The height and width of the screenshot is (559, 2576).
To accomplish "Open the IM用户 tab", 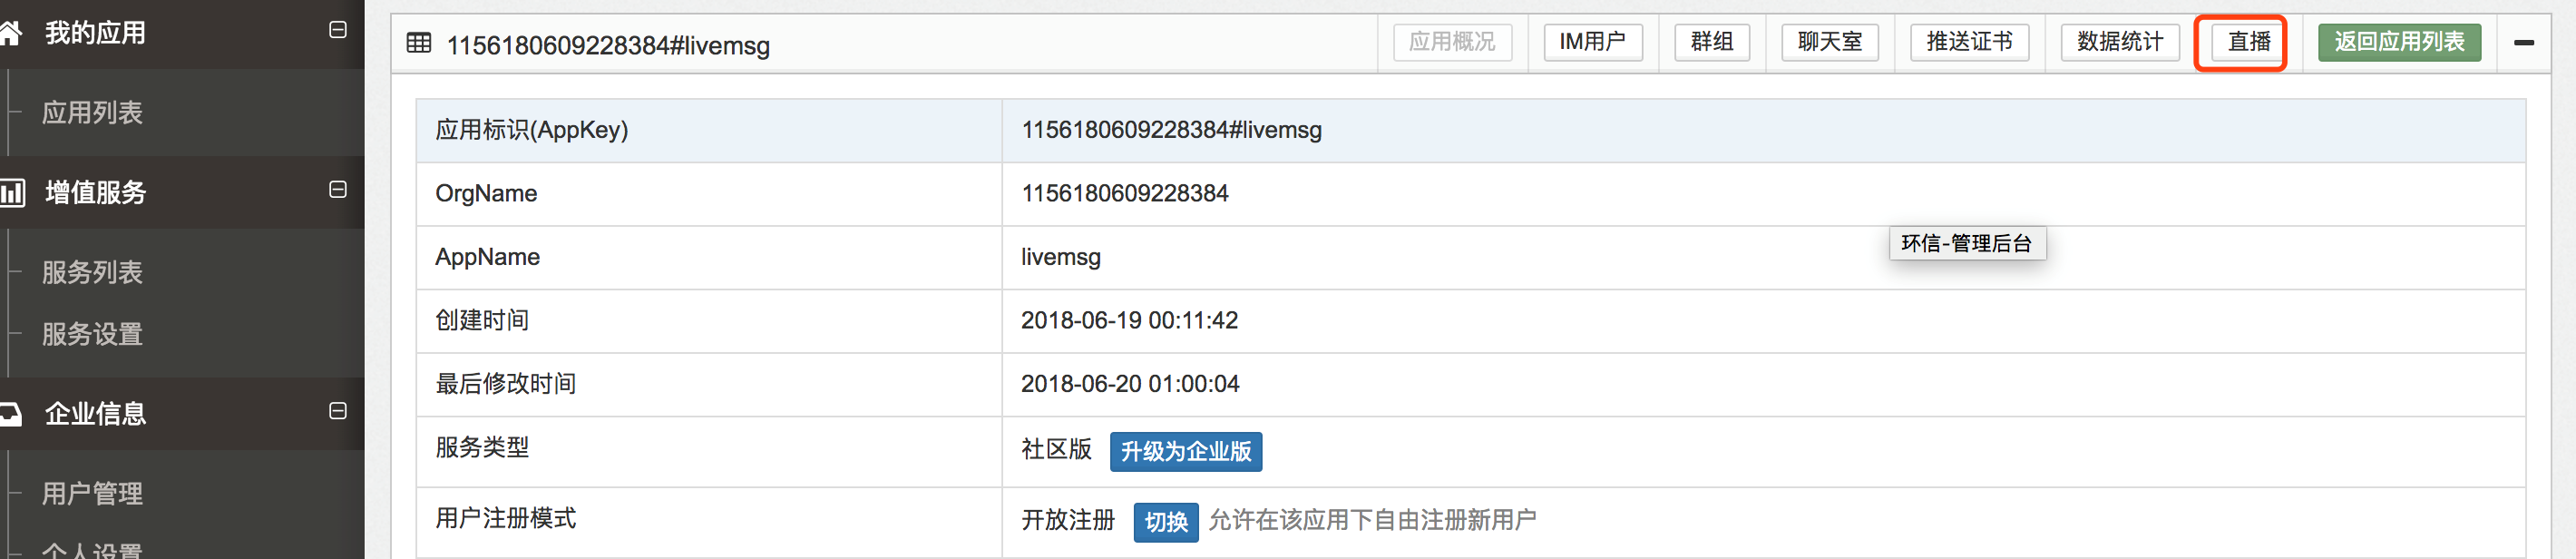I will pos(1592,42).
